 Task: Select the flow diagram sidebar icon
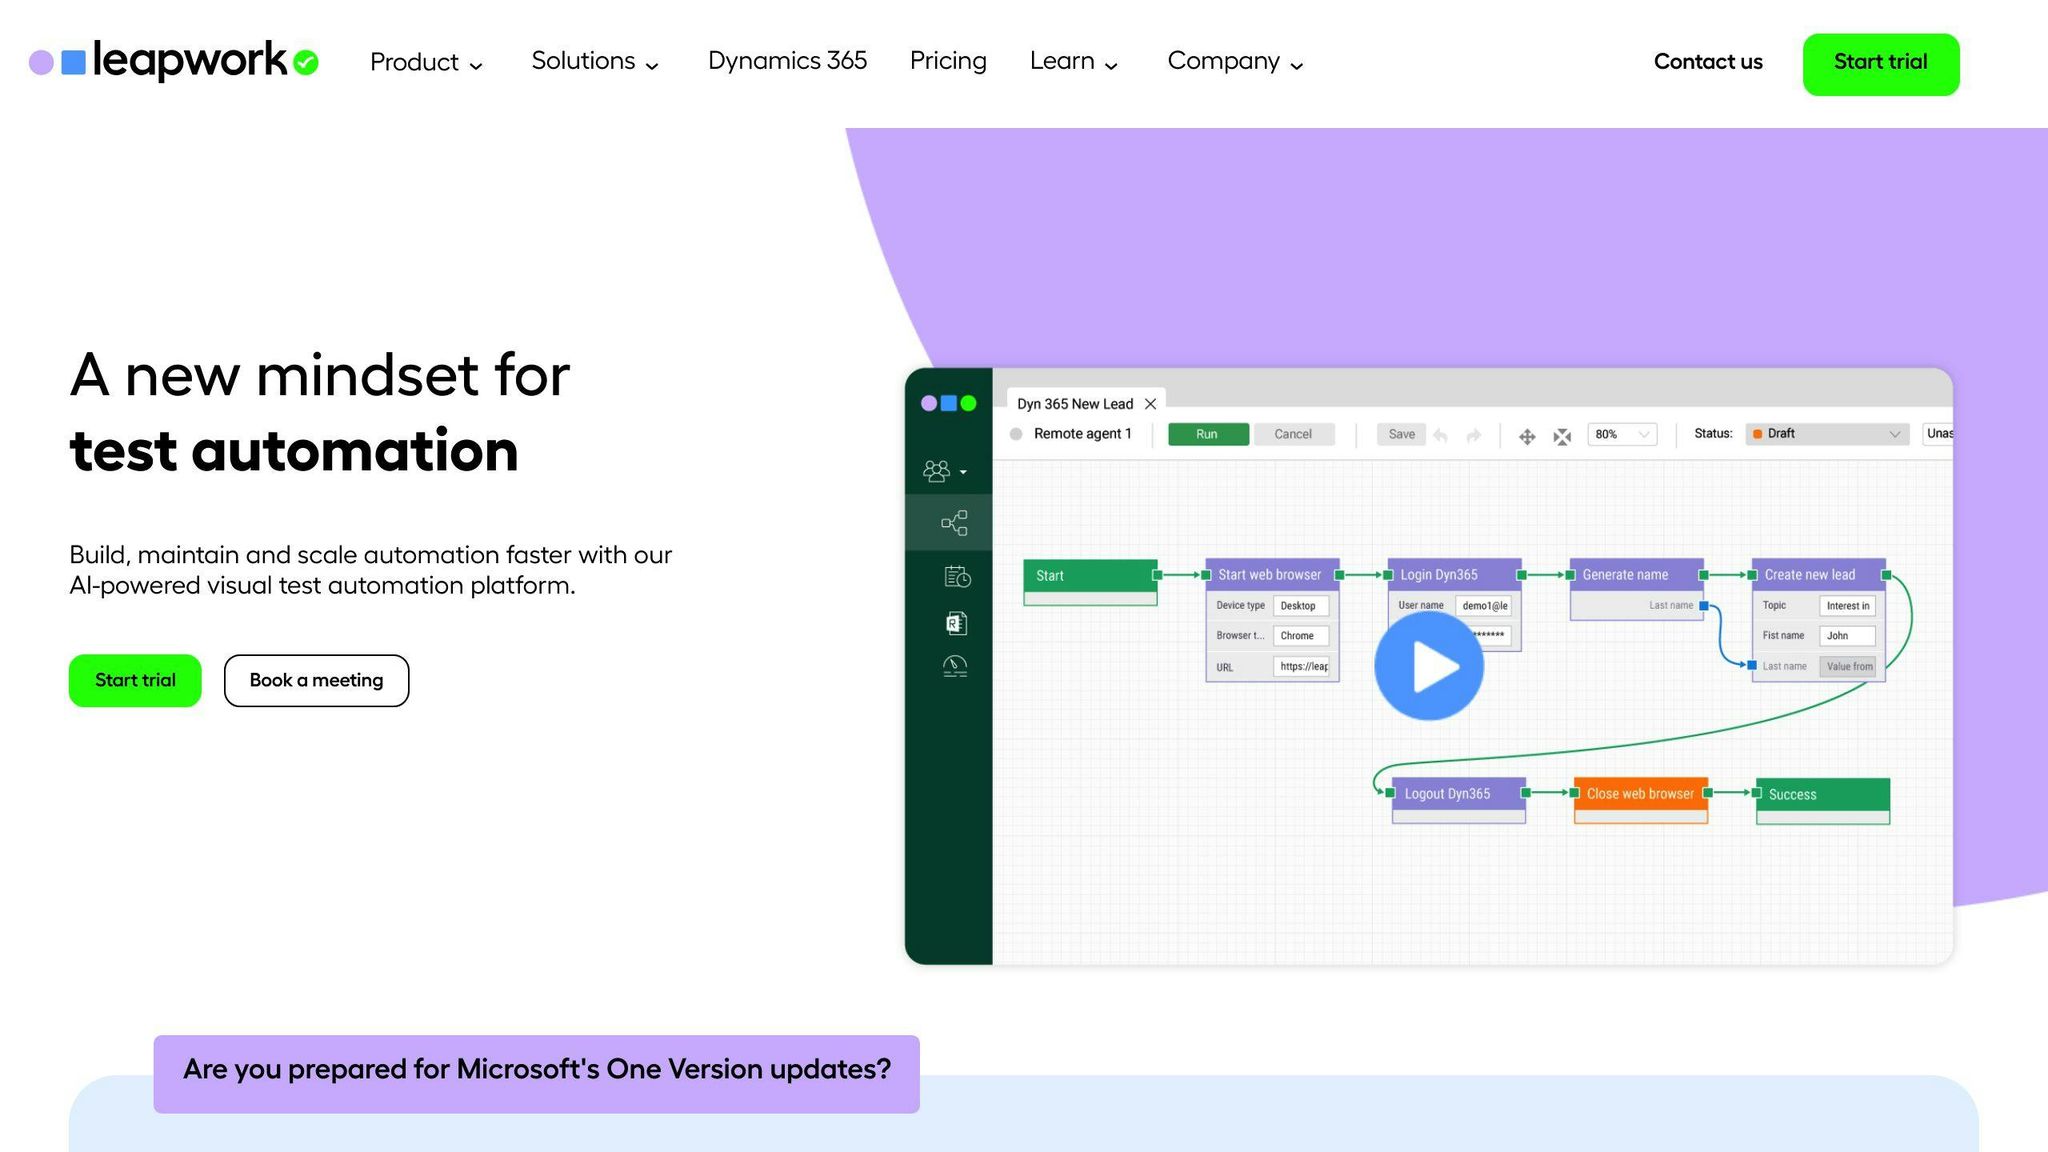(954, 523)
